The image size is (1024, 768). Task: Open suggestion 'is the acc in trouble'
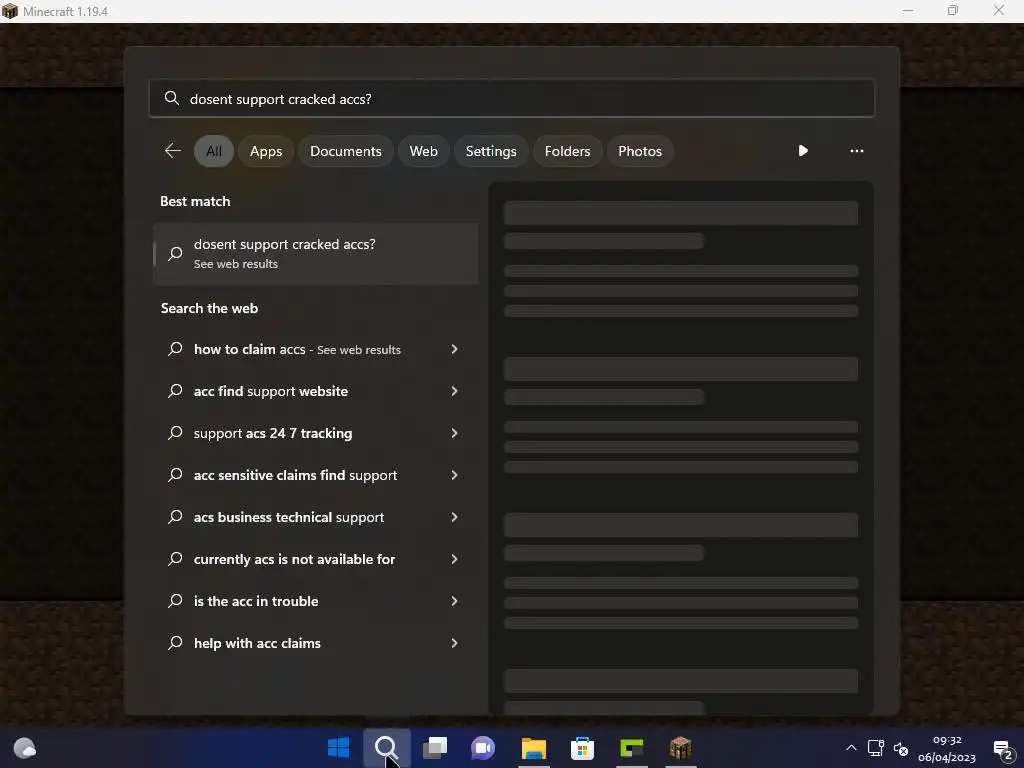point(316,601)
